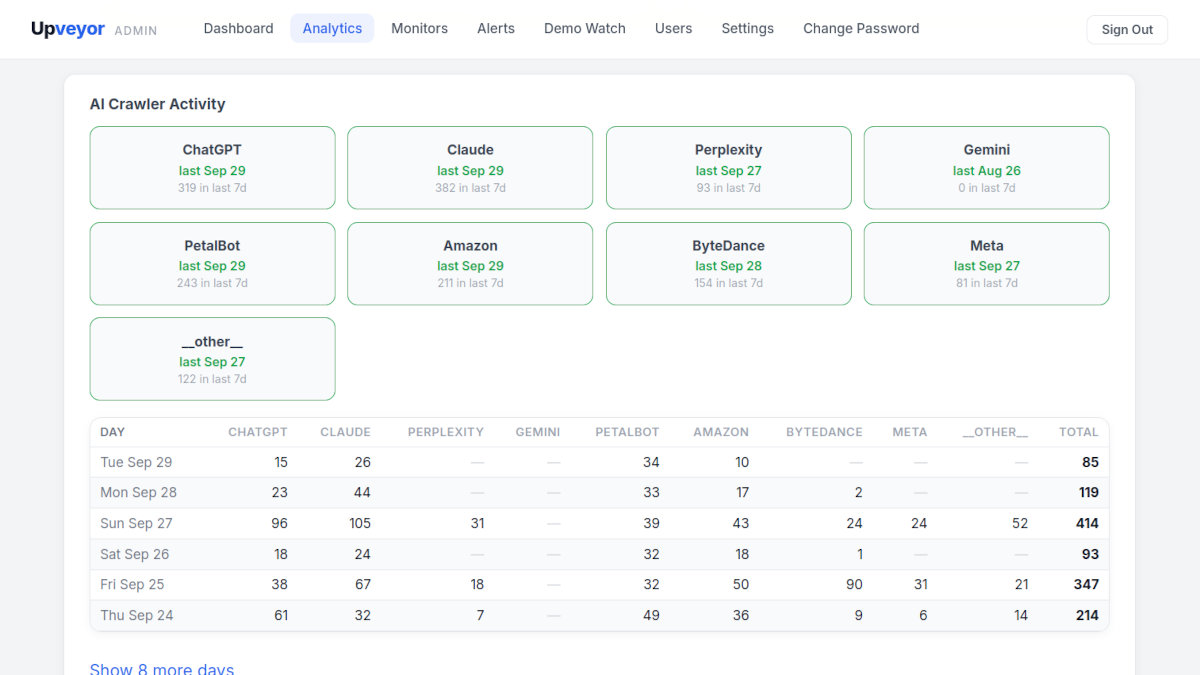
Task: Click ChatGPT value 96 on Sun Sep 27
Action: coord(279,523)
